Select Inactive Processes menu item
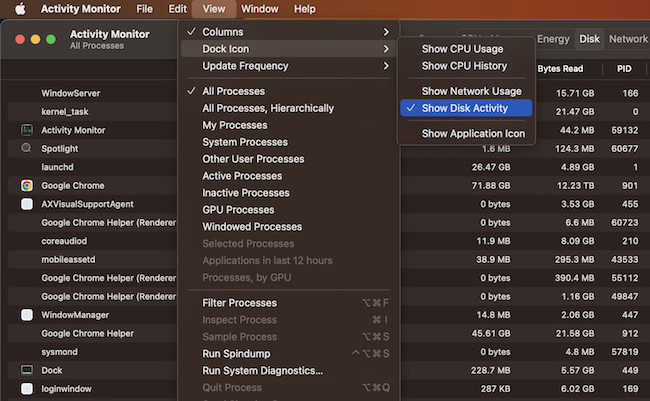 pos(289,193)
